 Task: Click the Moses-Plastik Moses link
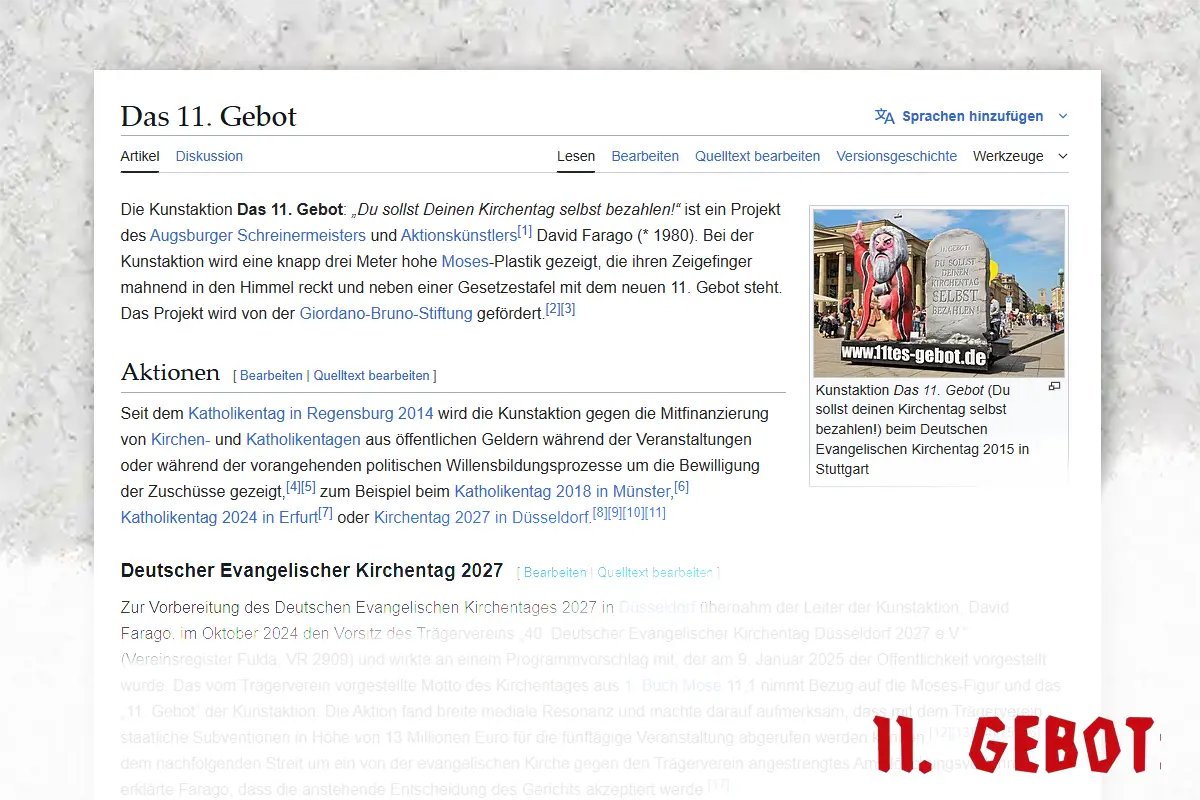[465, 262]
